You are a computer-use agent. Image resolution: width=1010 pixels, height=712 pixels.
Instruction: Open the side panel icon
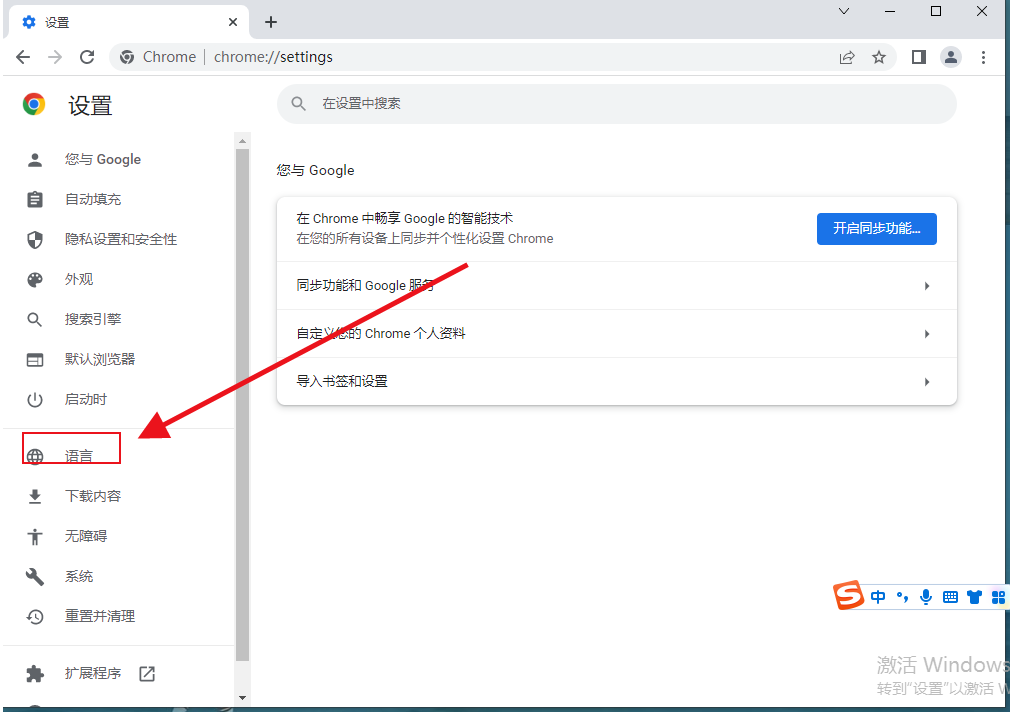tap(919, 57)
